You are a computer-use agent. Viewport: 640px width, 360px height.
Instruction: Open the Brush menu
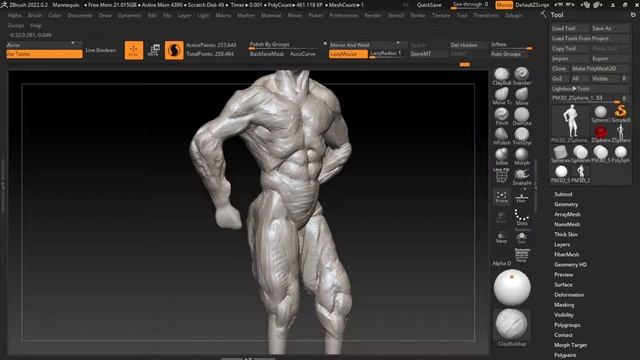[35, 15]
